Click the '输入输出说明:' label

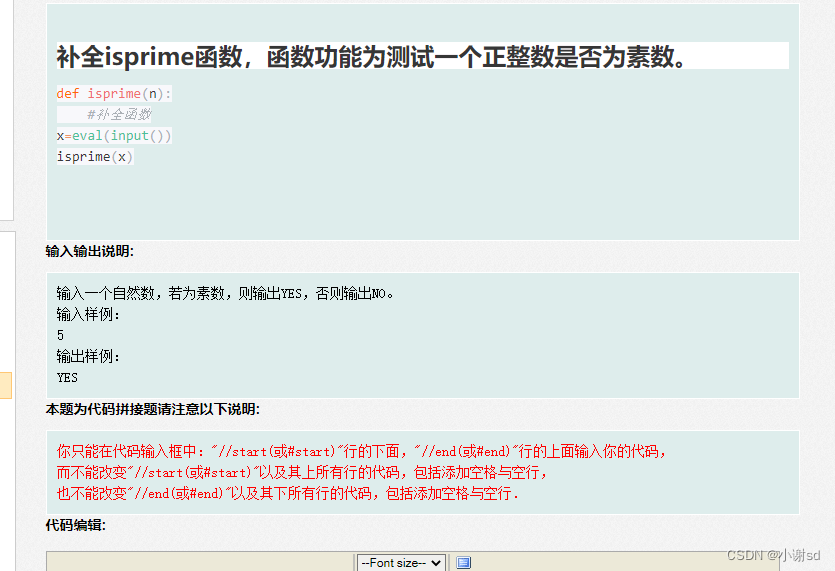89,251
